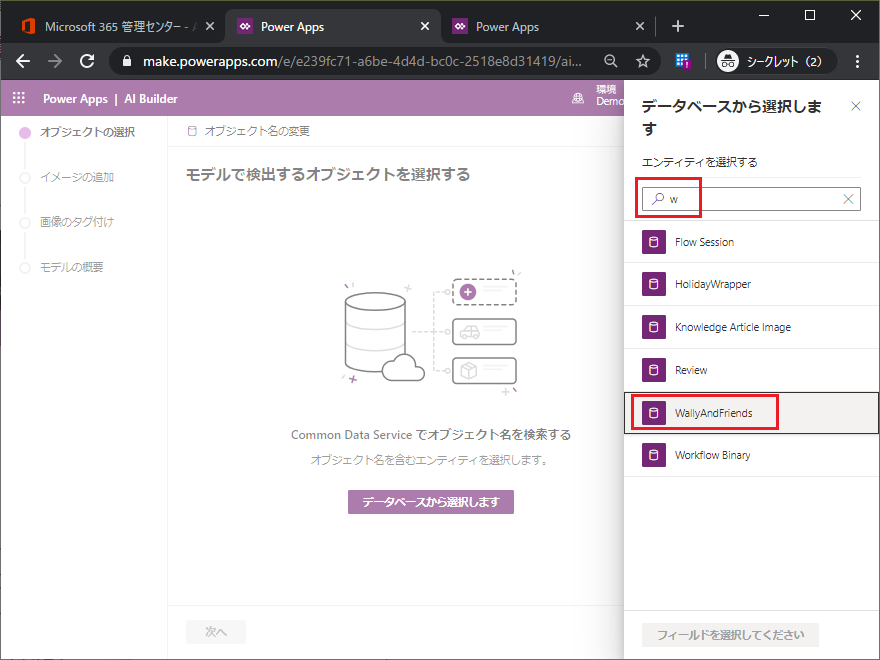
Task: Select the Flow Session entity
Action: (x=704, y=242)
